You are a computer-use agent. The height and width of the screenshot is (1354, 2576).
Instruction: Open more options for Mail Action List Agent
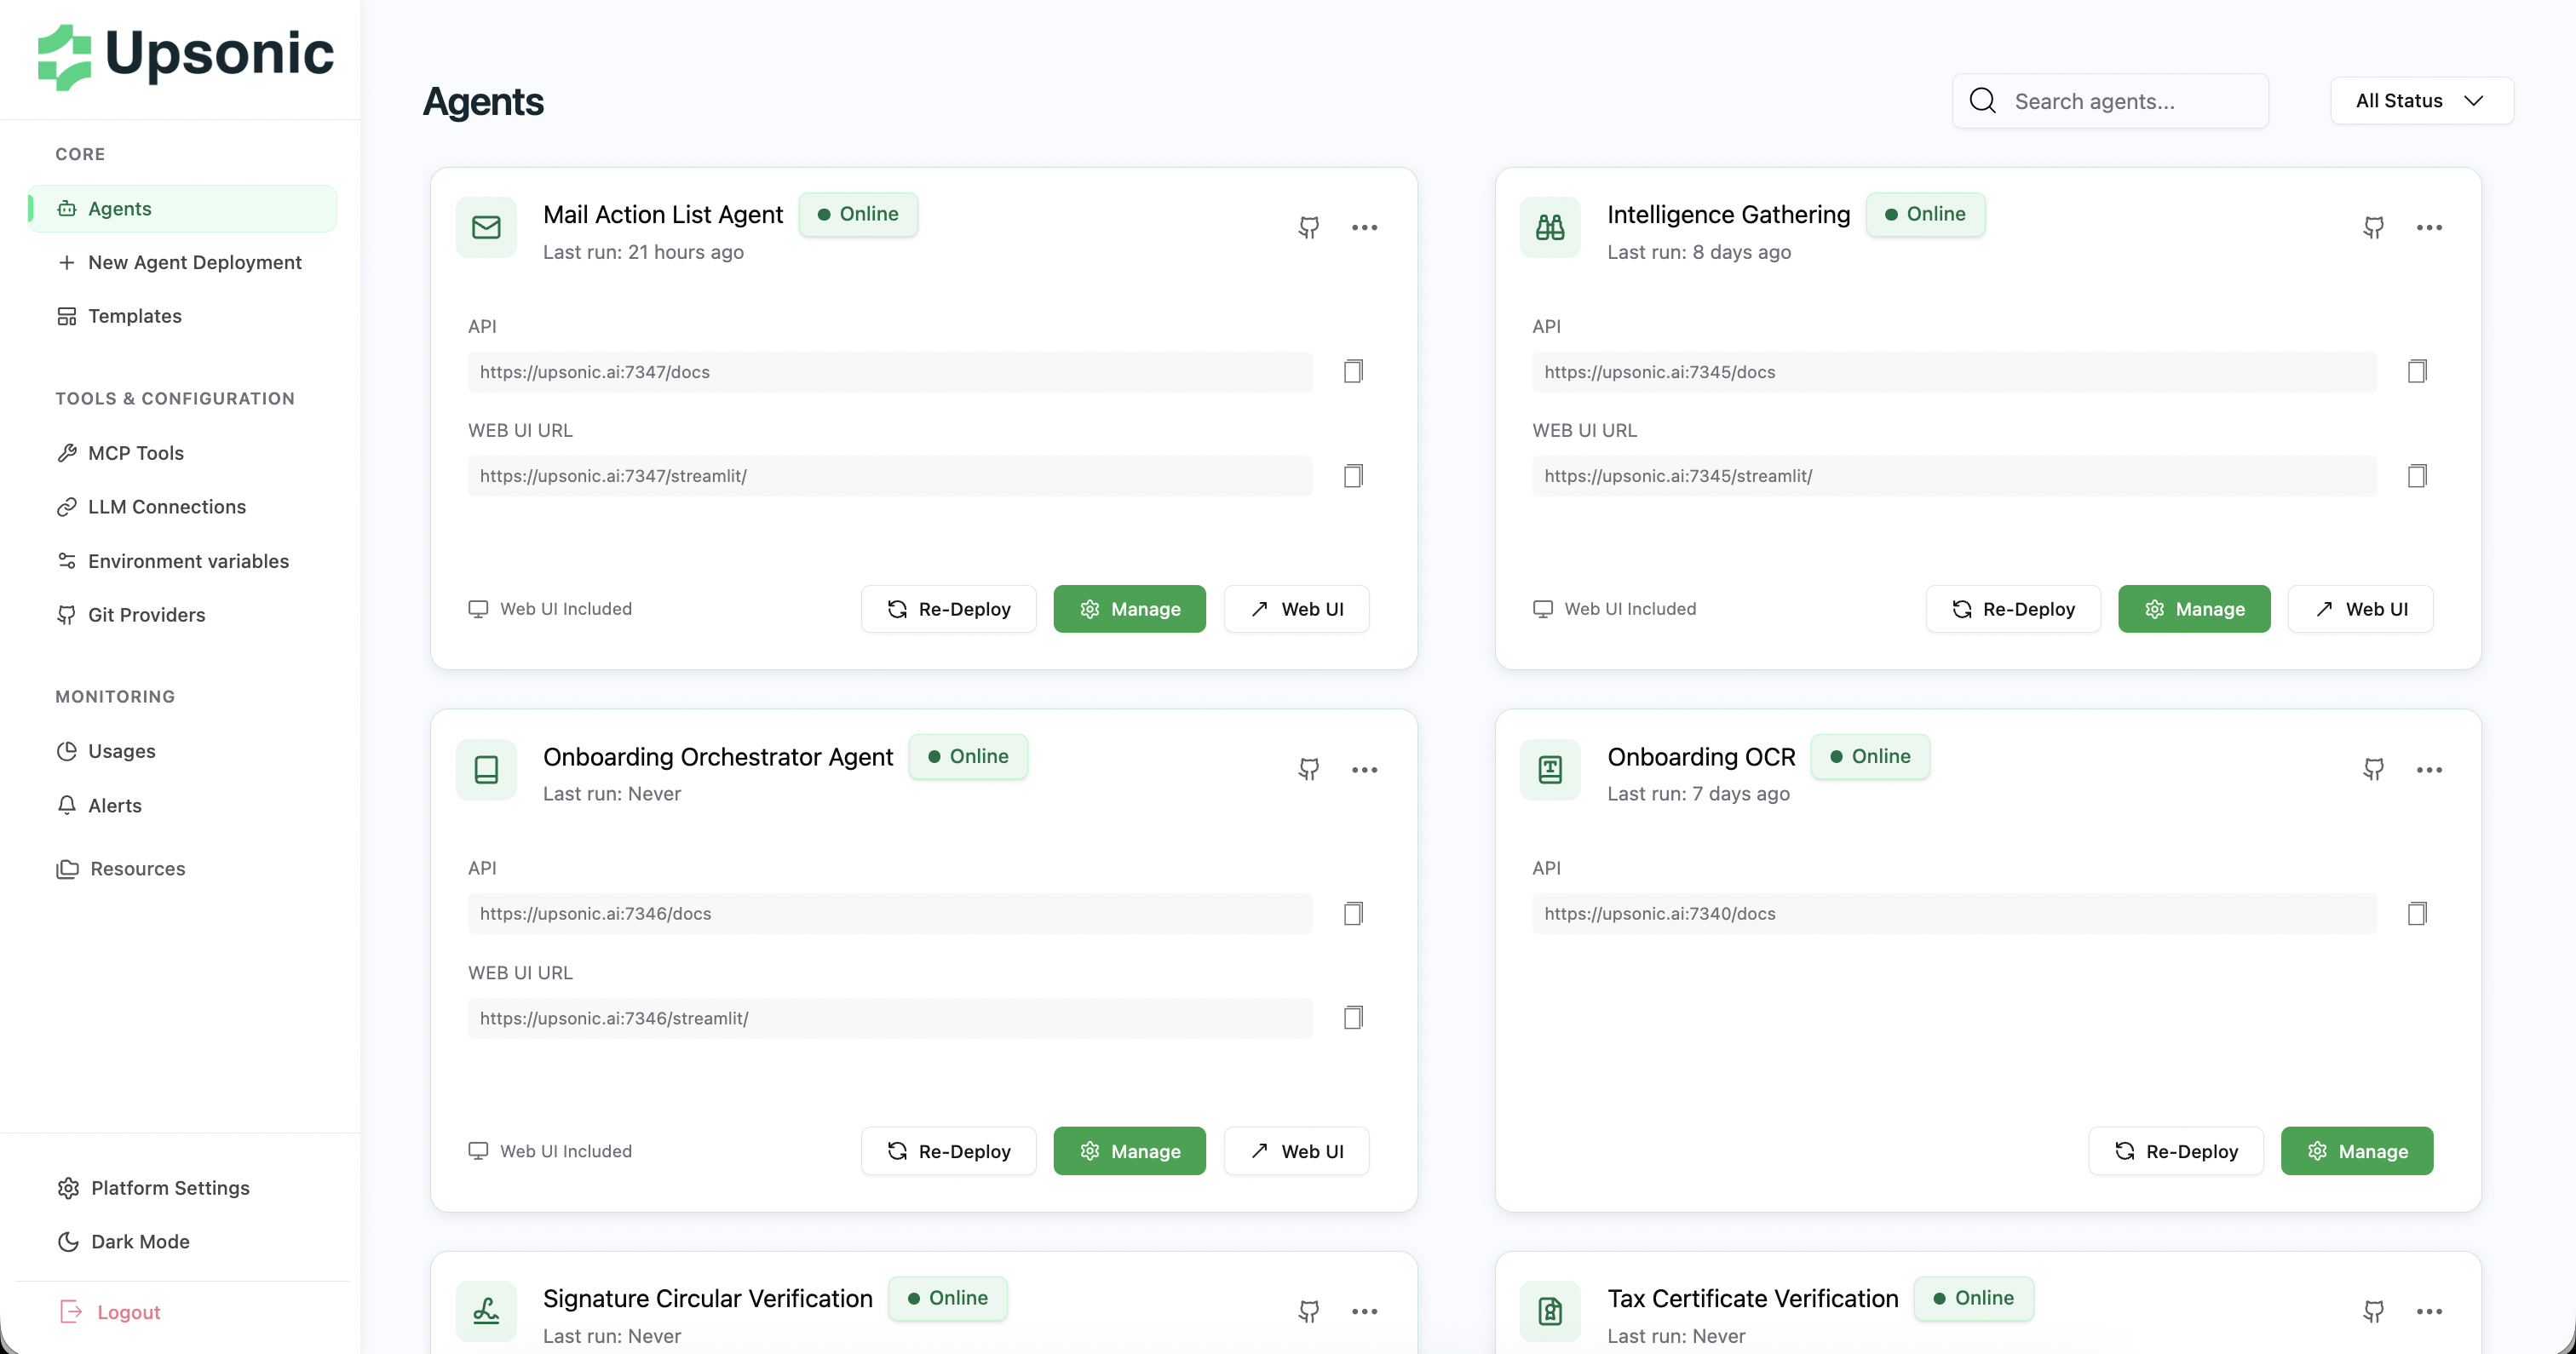pyautogui.click(x=1364, y=227)
